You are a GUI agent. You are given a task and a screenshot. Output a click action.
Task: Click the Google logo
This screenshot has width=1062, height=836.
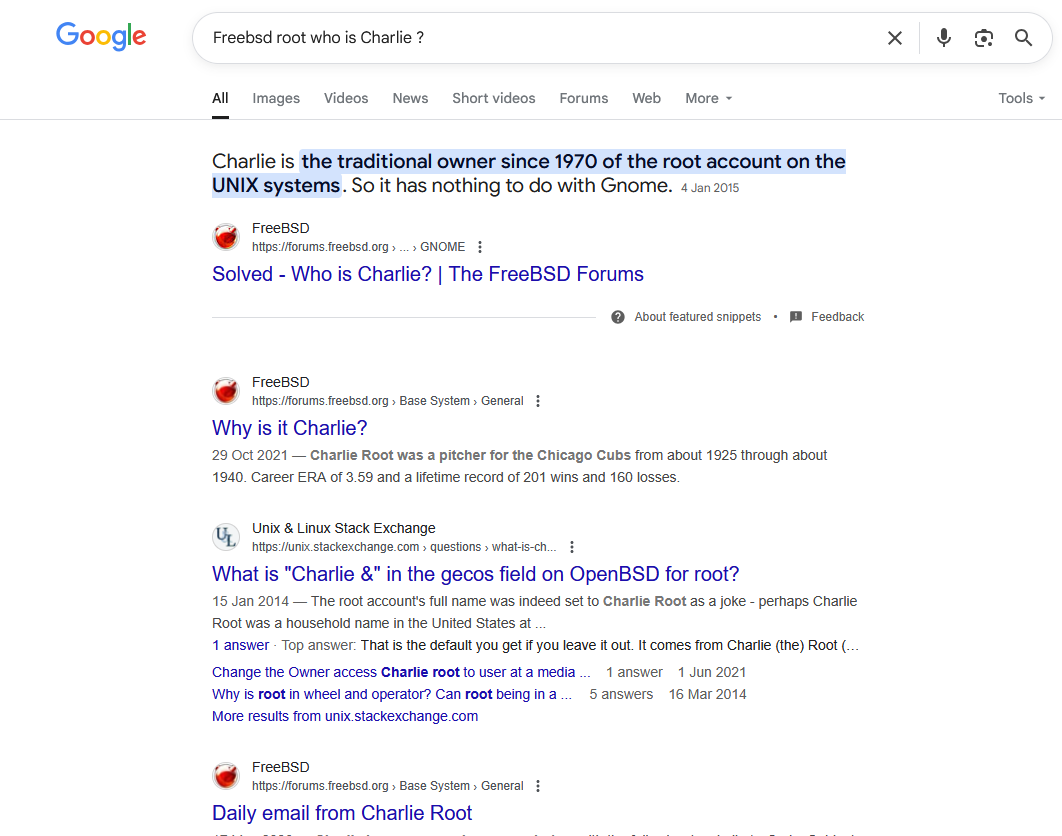pyautogui.click(x=101, y=37)
